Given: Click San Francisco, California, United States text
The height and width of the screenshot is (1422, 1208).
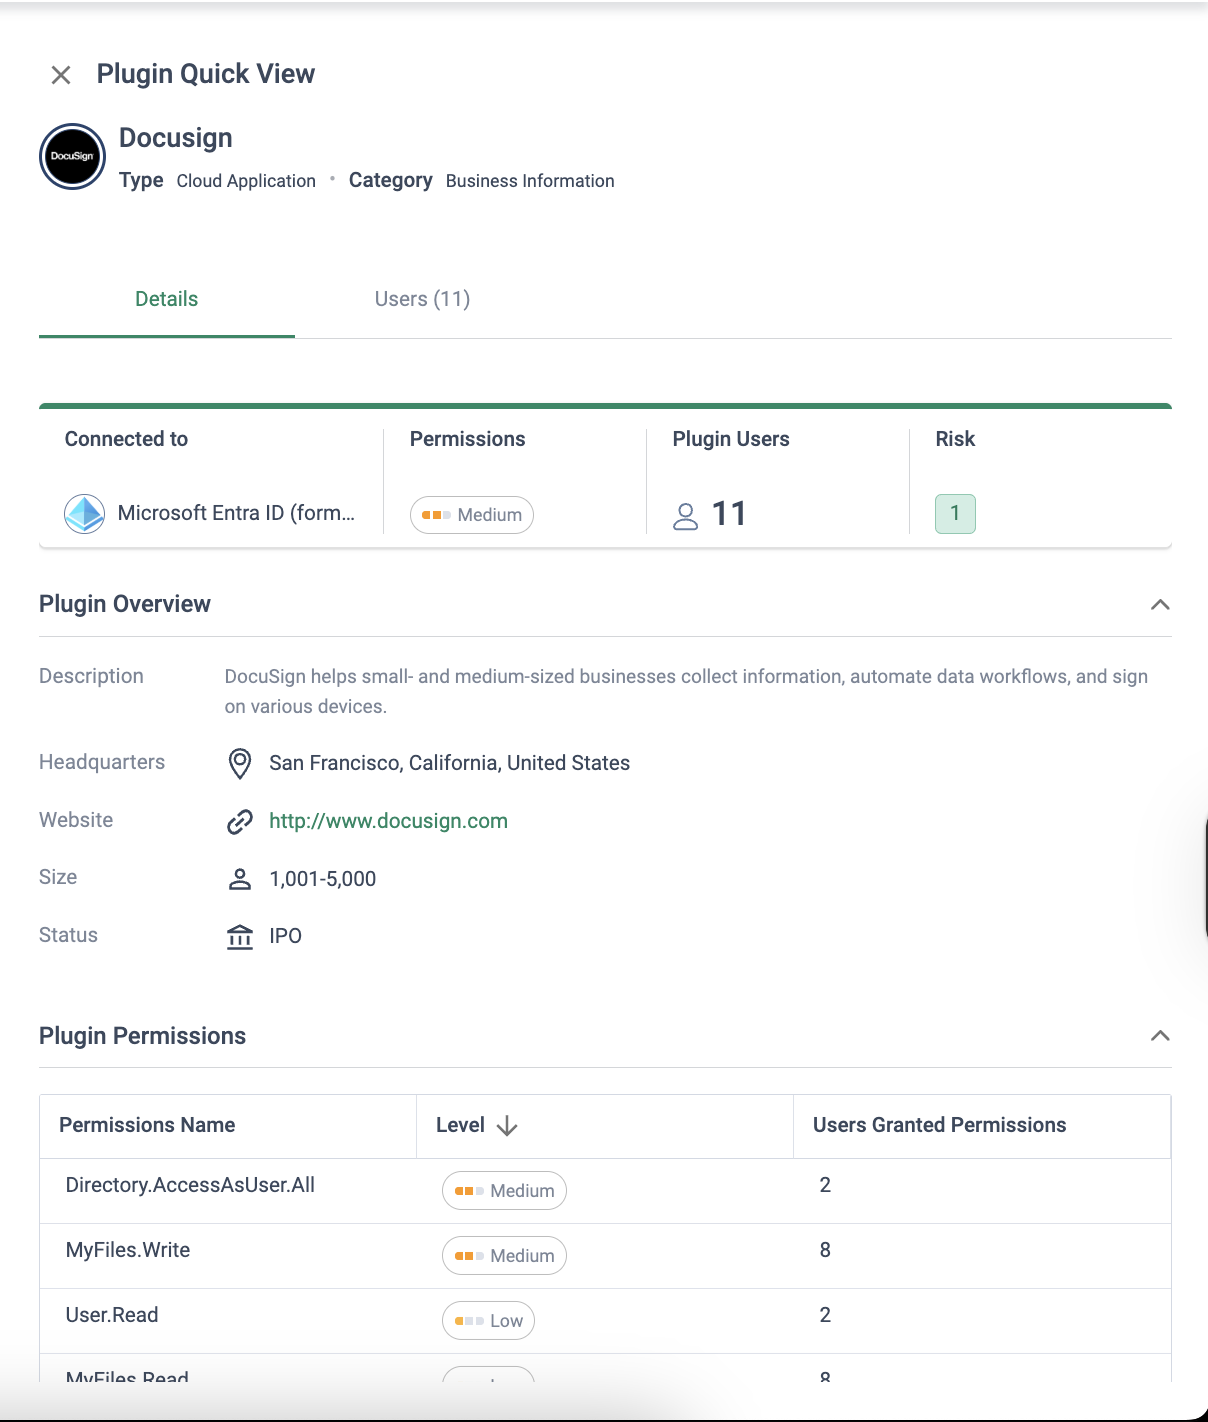Looking at the screenshot, I should [449, 763].
